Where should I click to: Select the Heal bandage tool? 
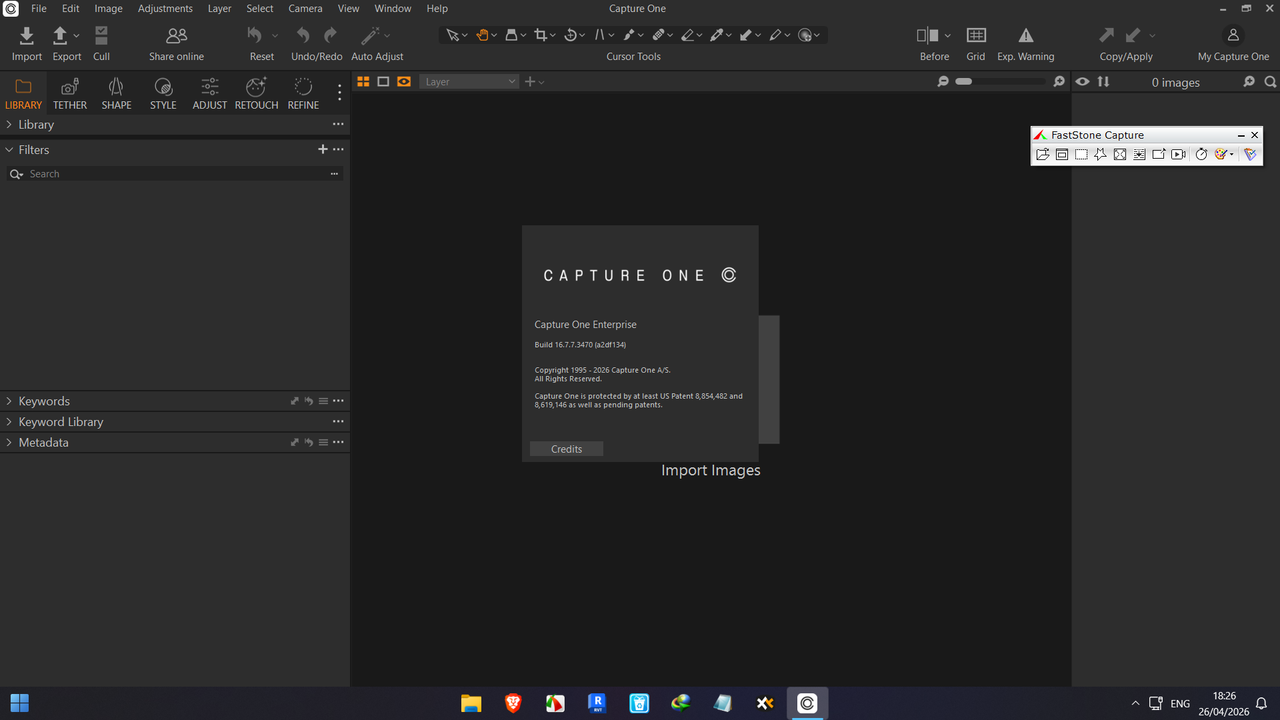659,35
